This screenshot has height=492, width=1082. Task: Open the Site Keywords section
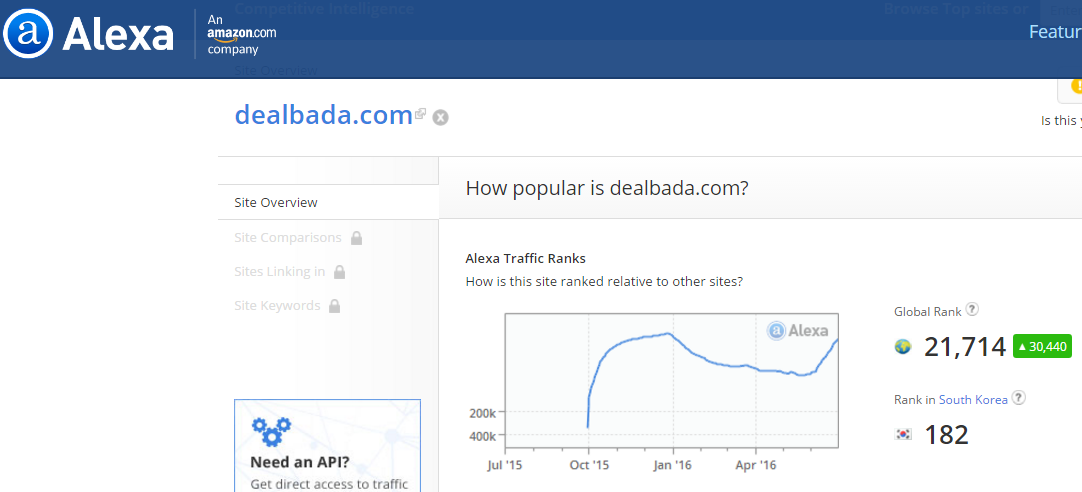click(x=277, y=306)
